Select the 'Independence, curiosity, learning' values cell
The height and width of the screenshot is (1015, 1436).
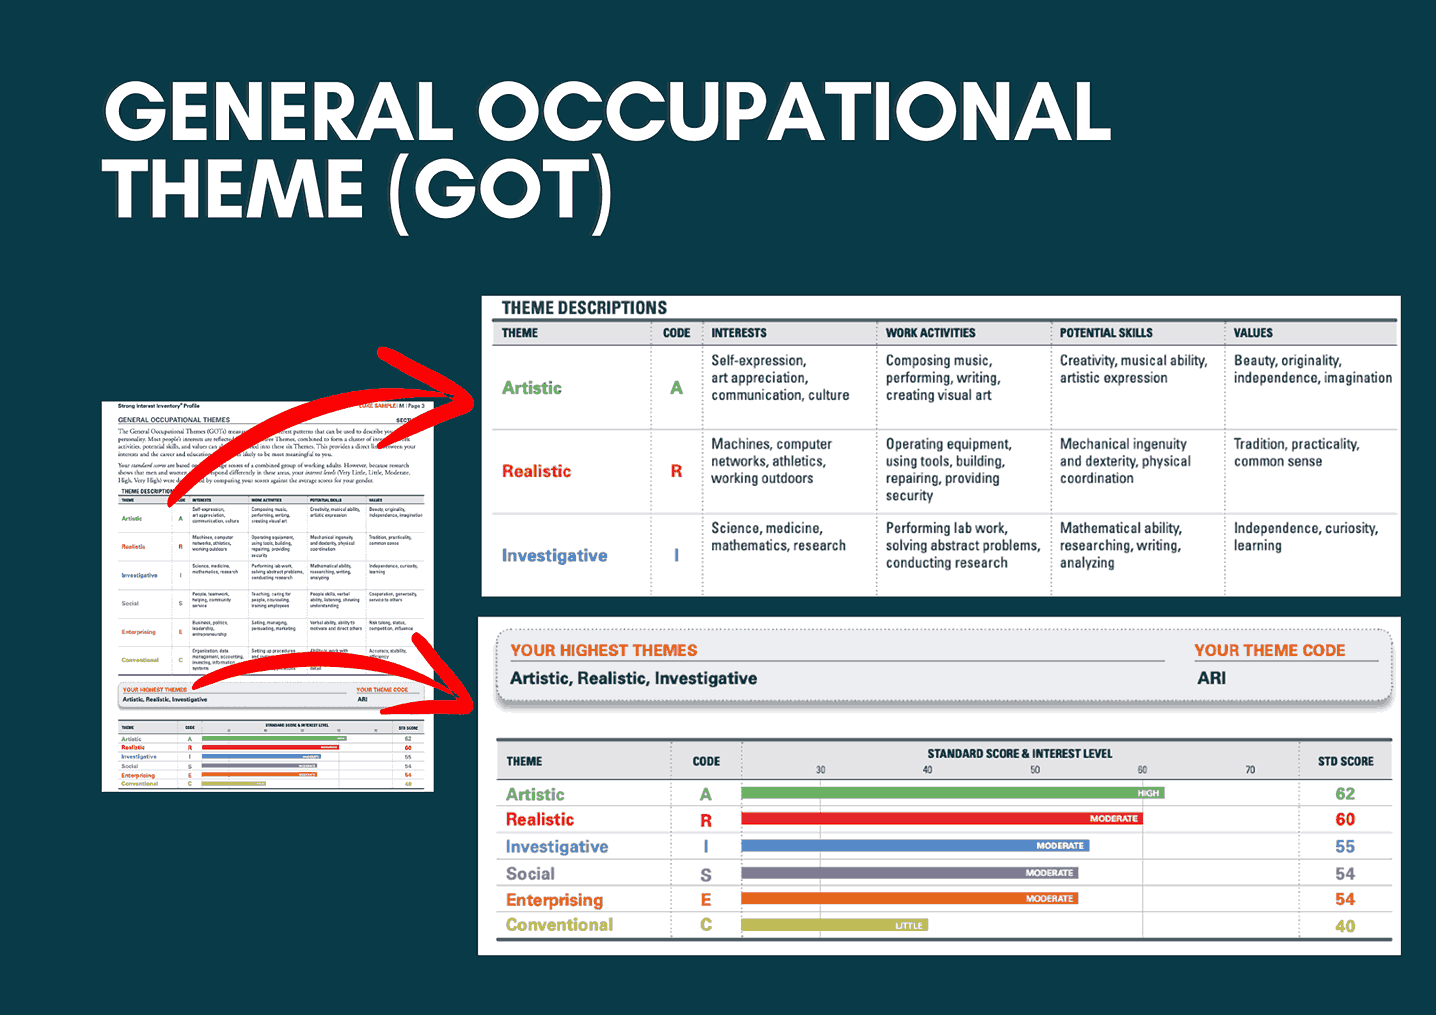tap(1306, 537)
